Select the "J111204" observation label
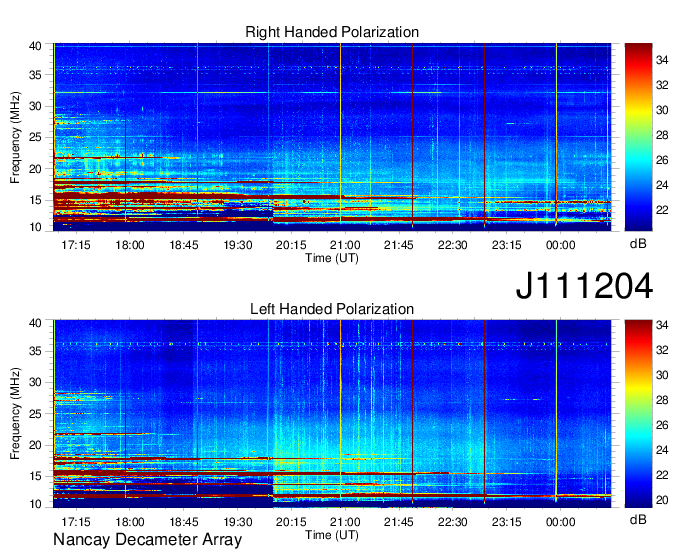Screen dimensions: 680x552 (584, 286)
